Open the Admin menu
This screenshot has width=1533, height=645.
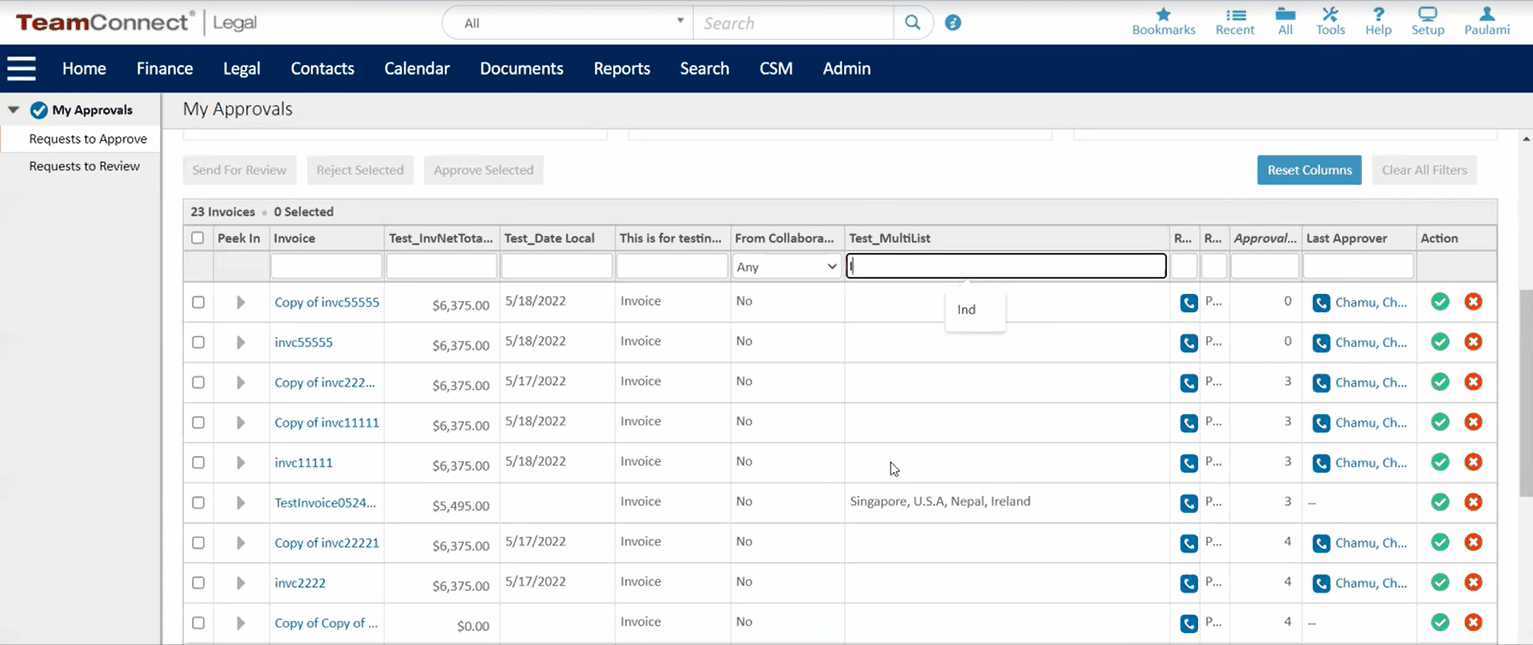click(847, 68)
